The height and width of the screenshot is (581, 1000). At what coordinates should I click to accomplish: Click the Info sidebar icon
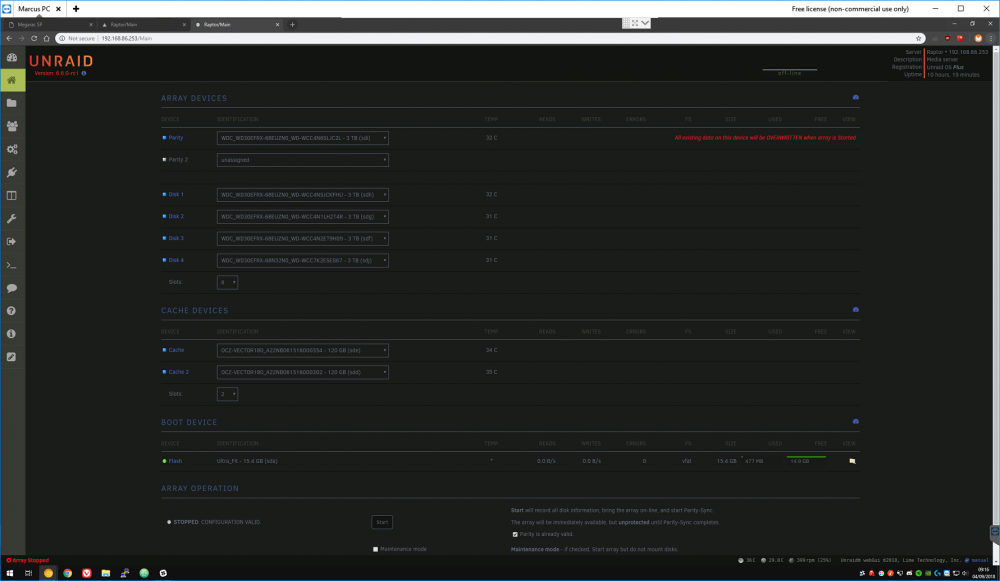(x=11, y=334)
